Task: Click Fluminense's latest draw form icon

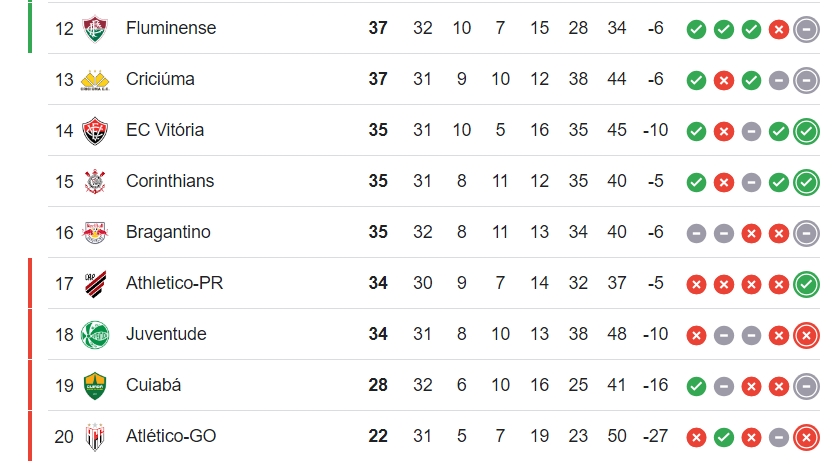Action: (806, 29)
